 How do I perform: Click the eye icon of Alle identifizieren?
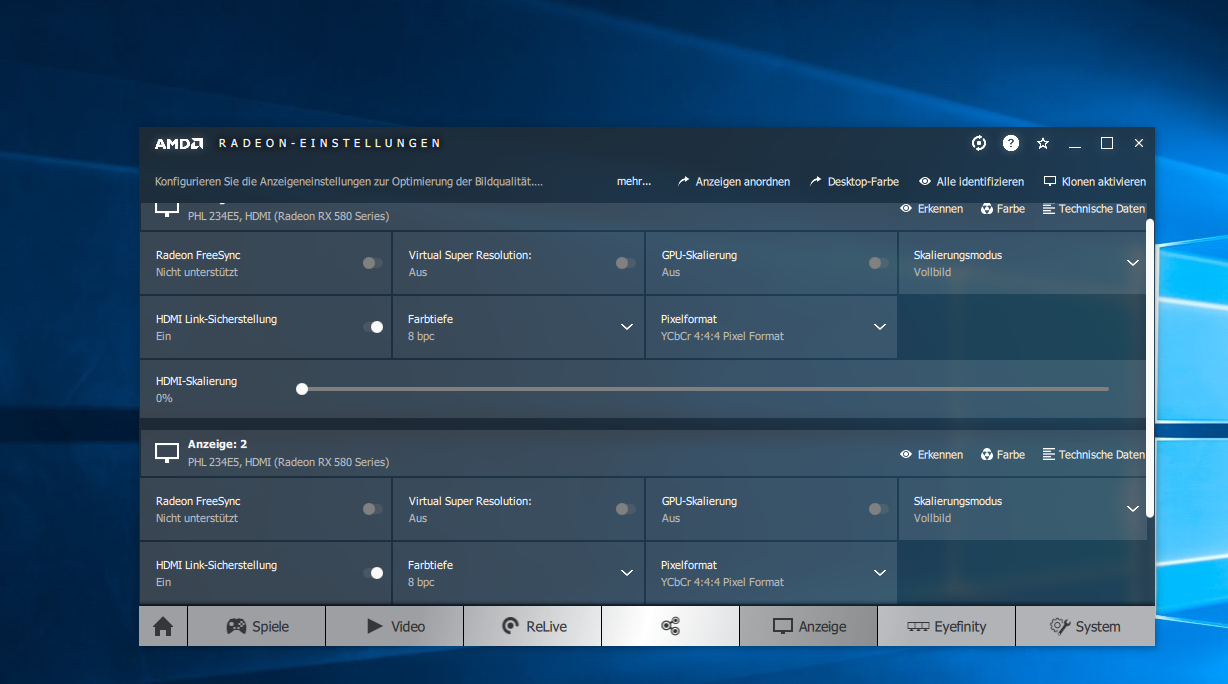pos(925,181)
